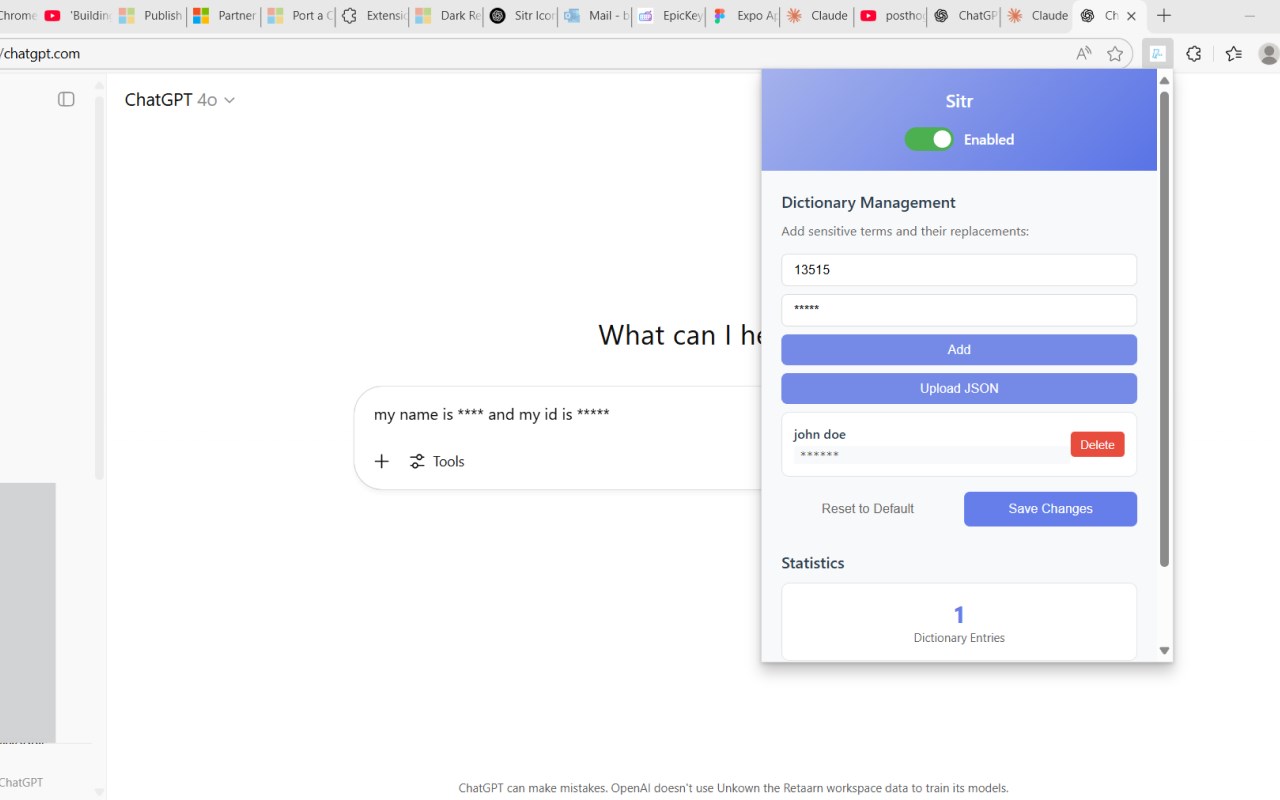
Task: Open a new browser tab with plus
Action: click(1164, 16)
